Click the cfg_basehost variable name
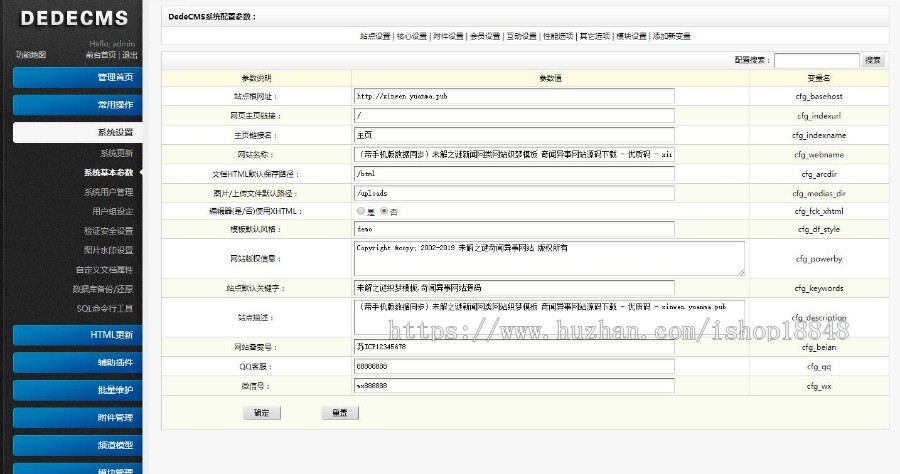Image resolution: width=900 pixels, height=474 pixels. 819,96
